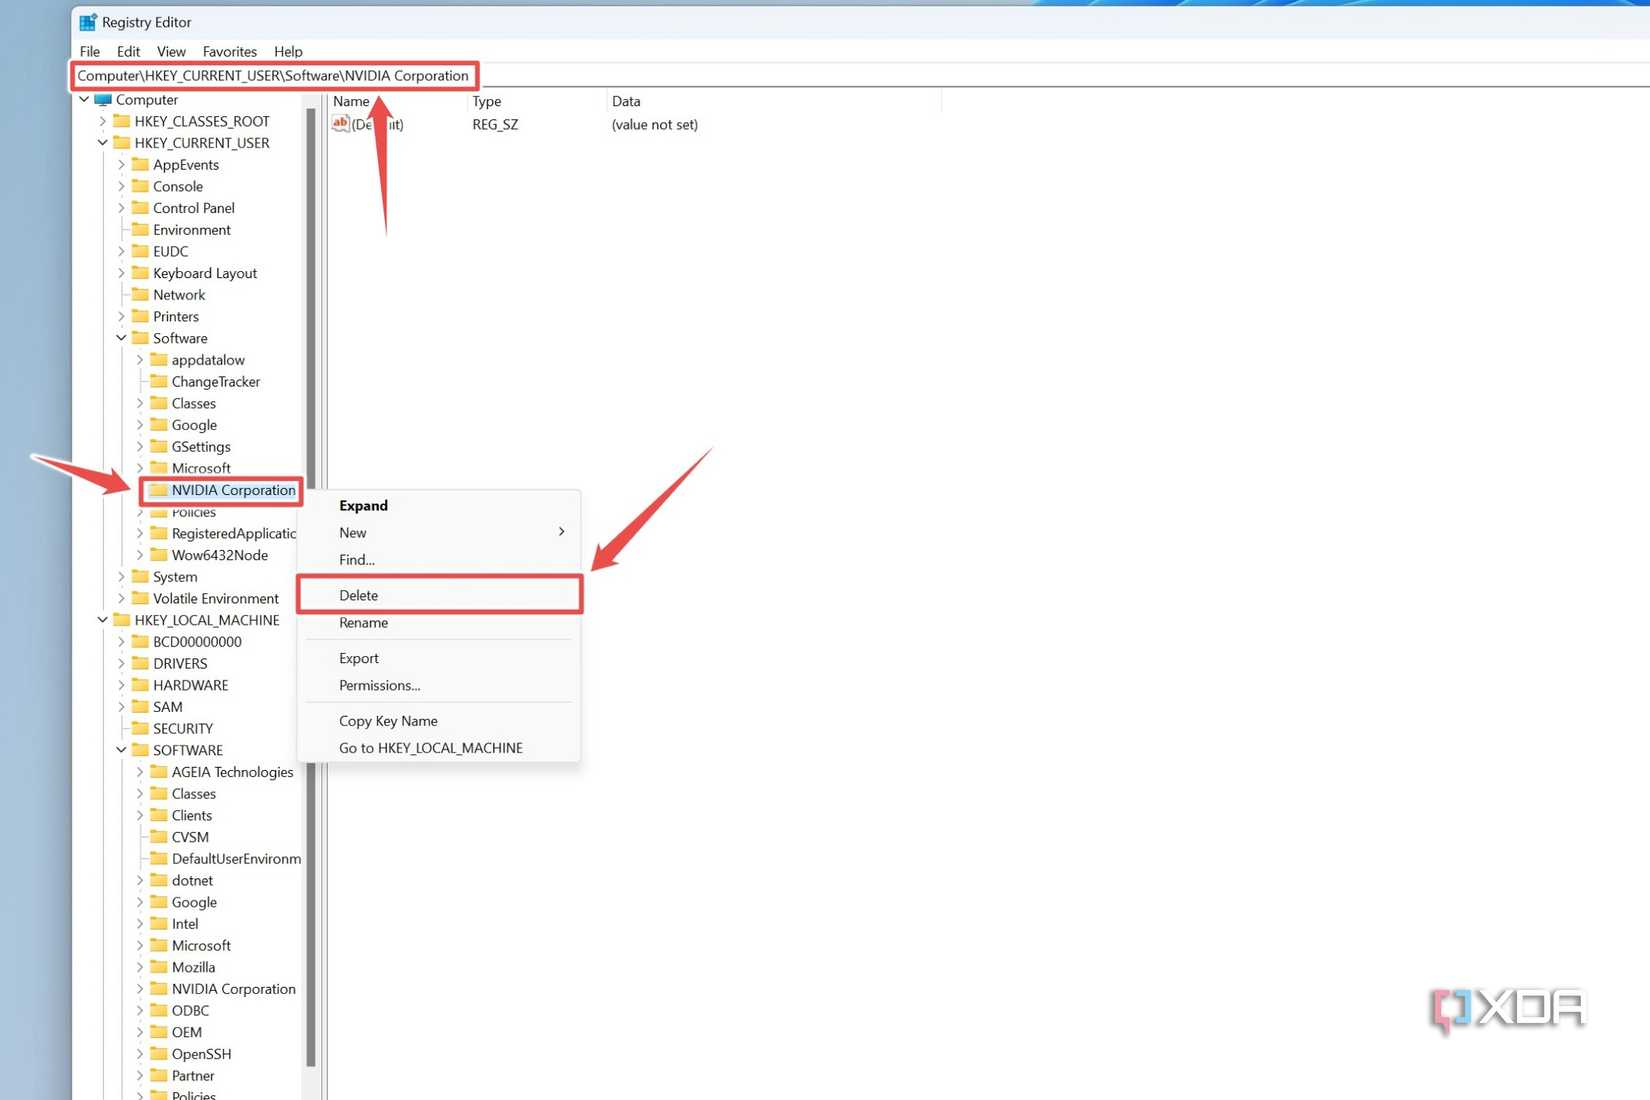Viewport: 1650px width, 1100px height.
Task: Click the NVIDIA Corporation key folder icon
Action: tap(161, 490)
